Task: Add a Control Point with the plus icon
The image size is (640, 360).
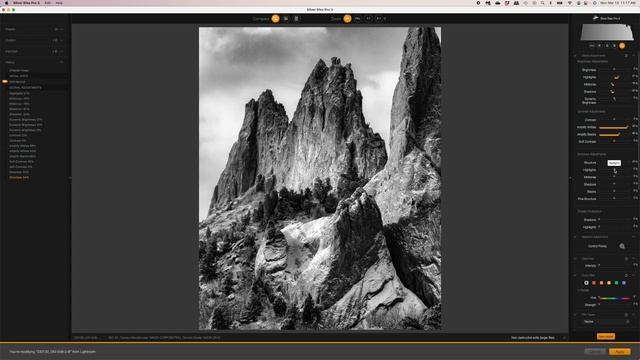Action: (x=622, y=246)
